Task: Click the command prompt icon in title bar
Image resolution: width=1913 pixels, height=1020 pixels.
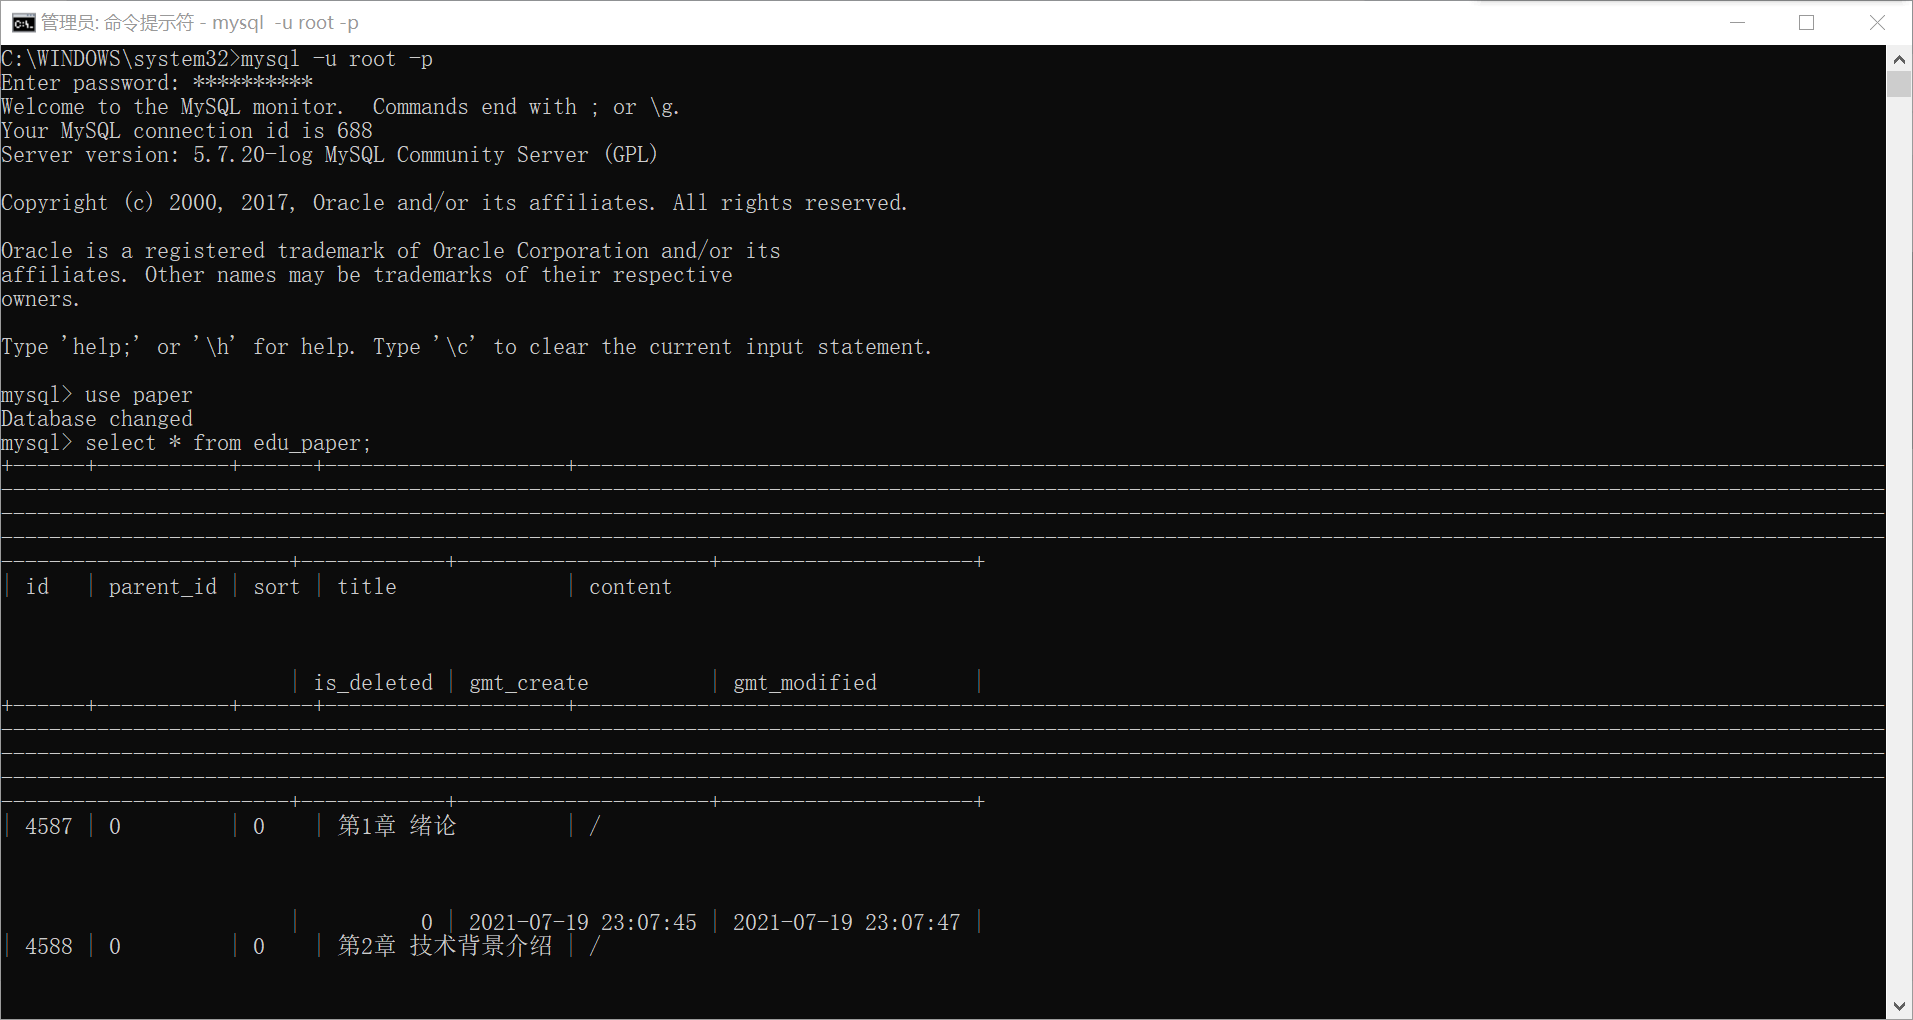Action: (x=23, y=22)
